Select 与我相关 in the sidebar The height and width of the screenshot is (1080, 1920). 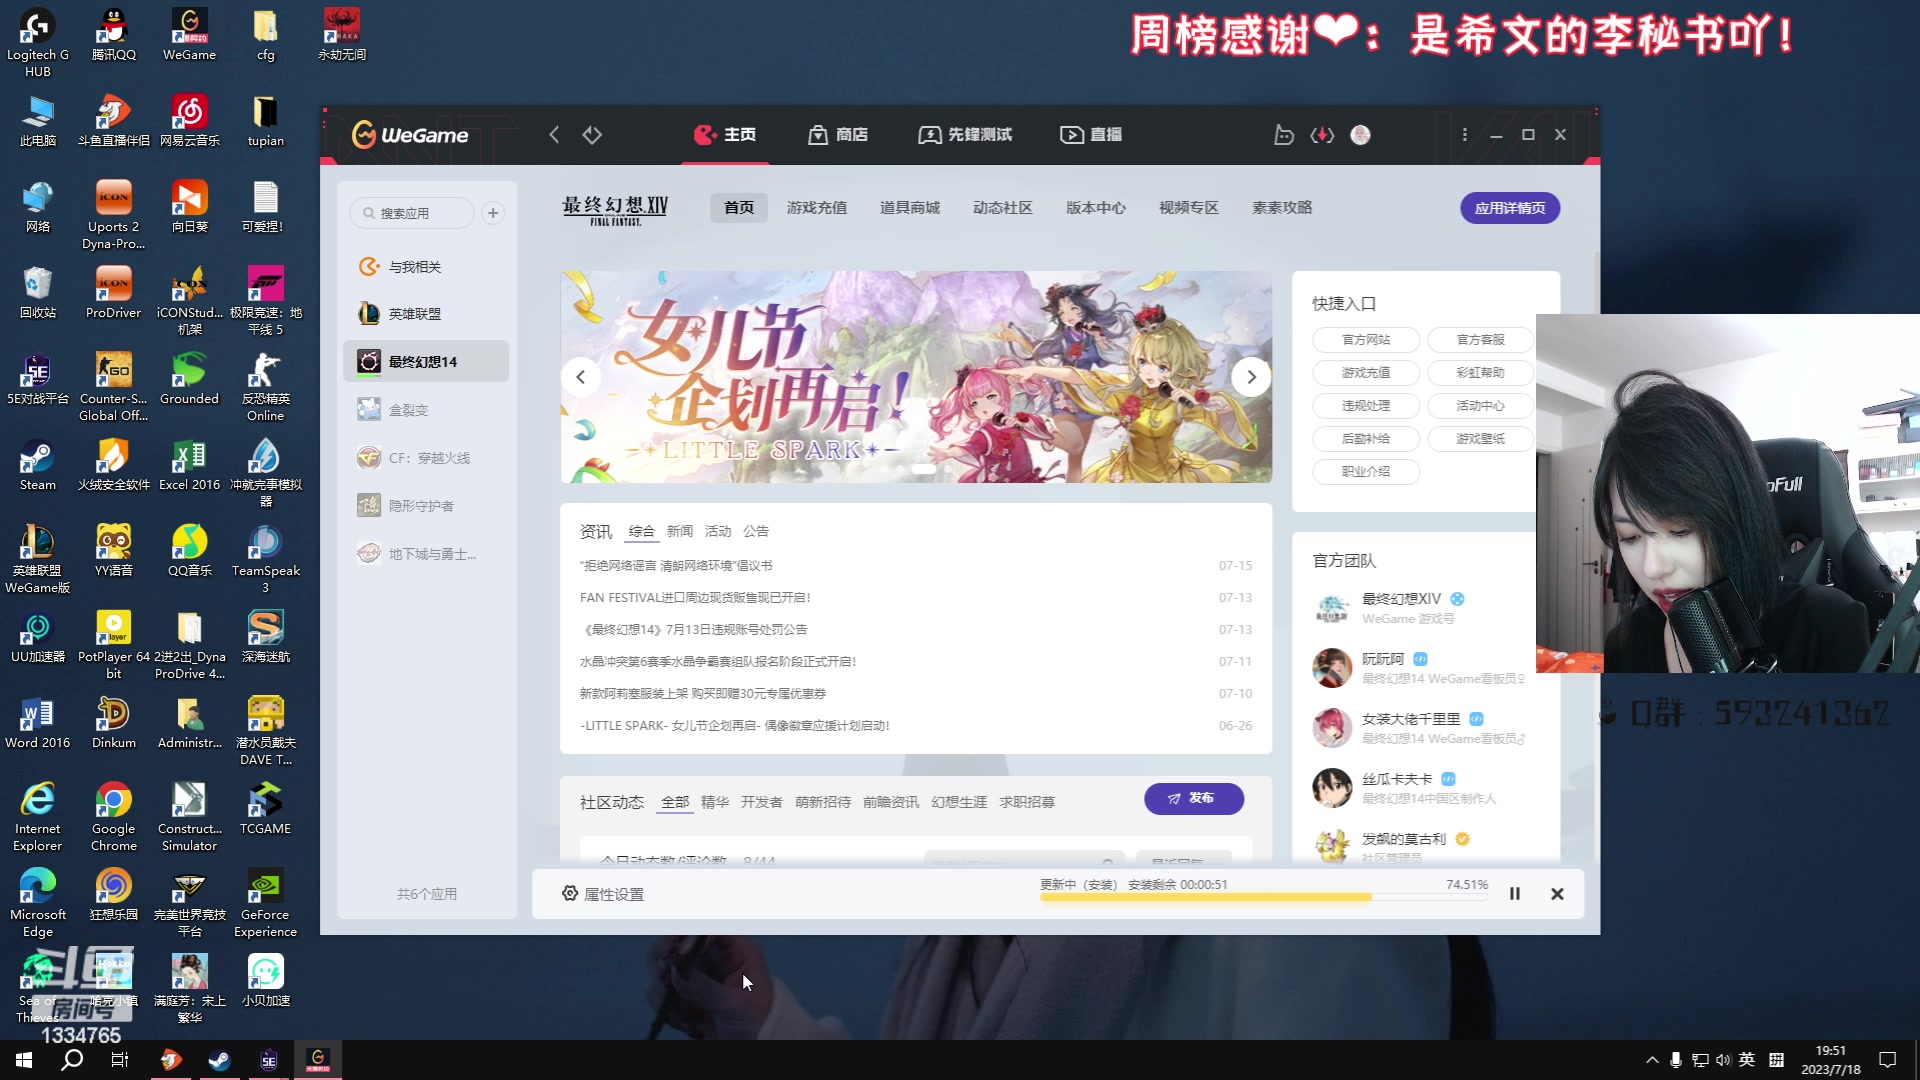[426, 266]
